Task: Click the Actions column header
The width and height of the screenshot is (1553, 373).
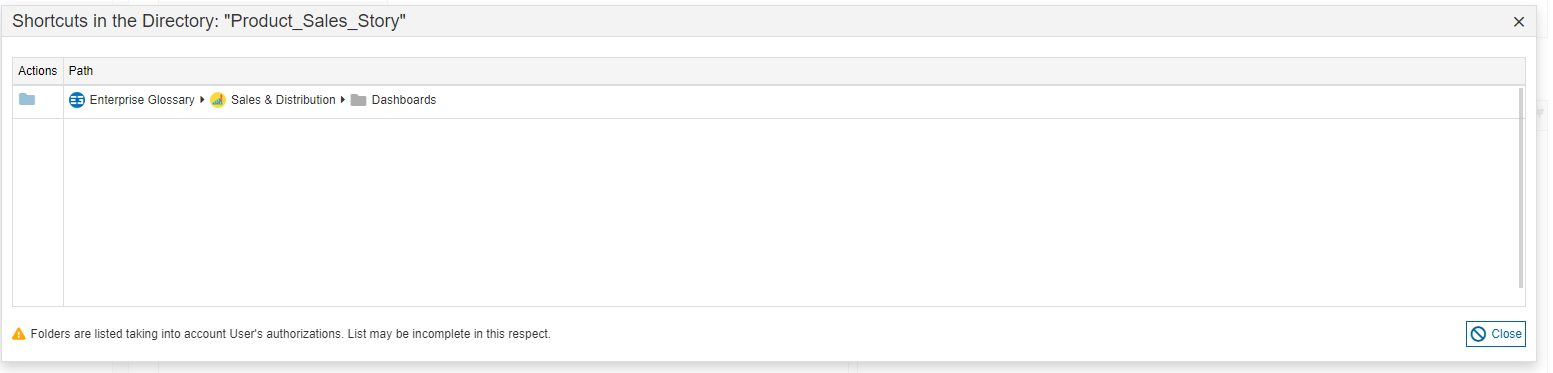Action: [x=38, y=71]
